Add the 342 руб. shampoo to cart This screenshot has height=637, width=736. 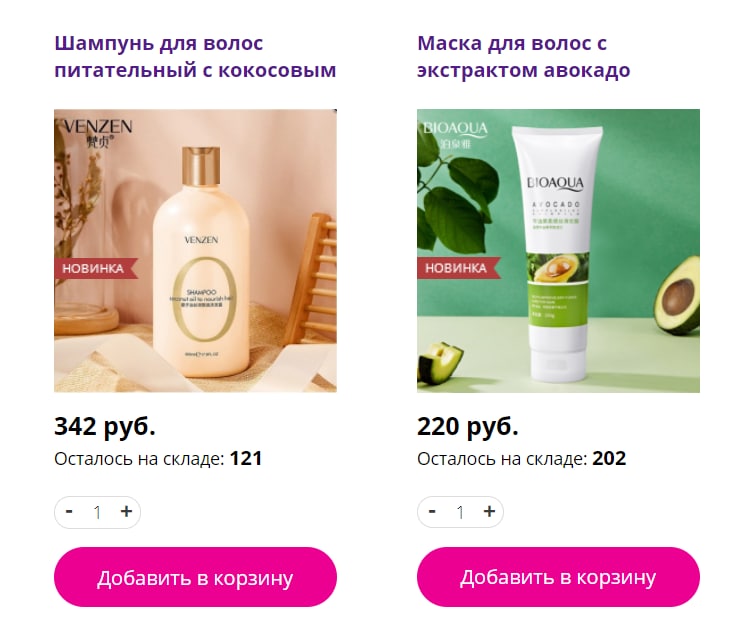(195, 577)
